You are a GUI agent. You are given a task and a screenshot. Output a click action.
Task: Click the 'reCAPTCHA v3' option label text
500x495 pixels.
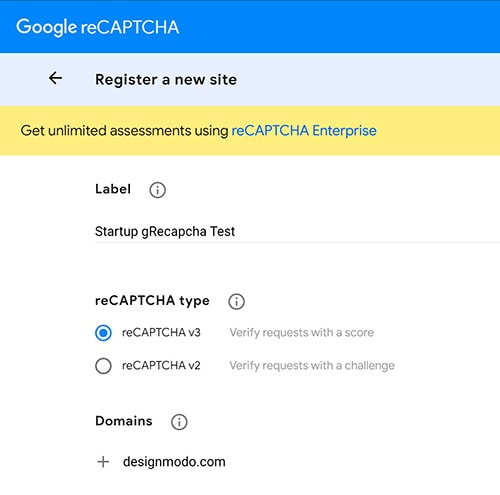click(161, 333)
